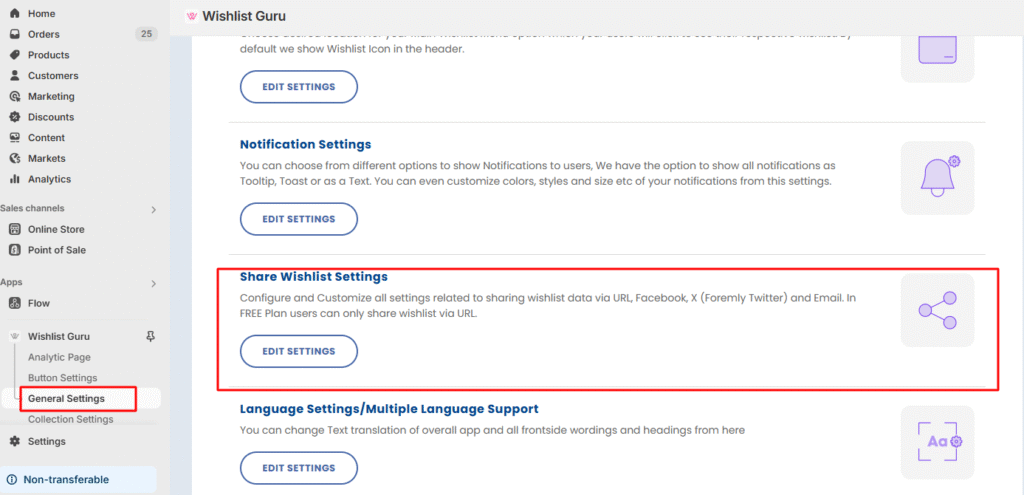The width and height of the screenshot is (1024, 495).
Task: Click Edit Settings under Share Wishlist Settings
Action: pyautogui.click(x=299, y=351)
